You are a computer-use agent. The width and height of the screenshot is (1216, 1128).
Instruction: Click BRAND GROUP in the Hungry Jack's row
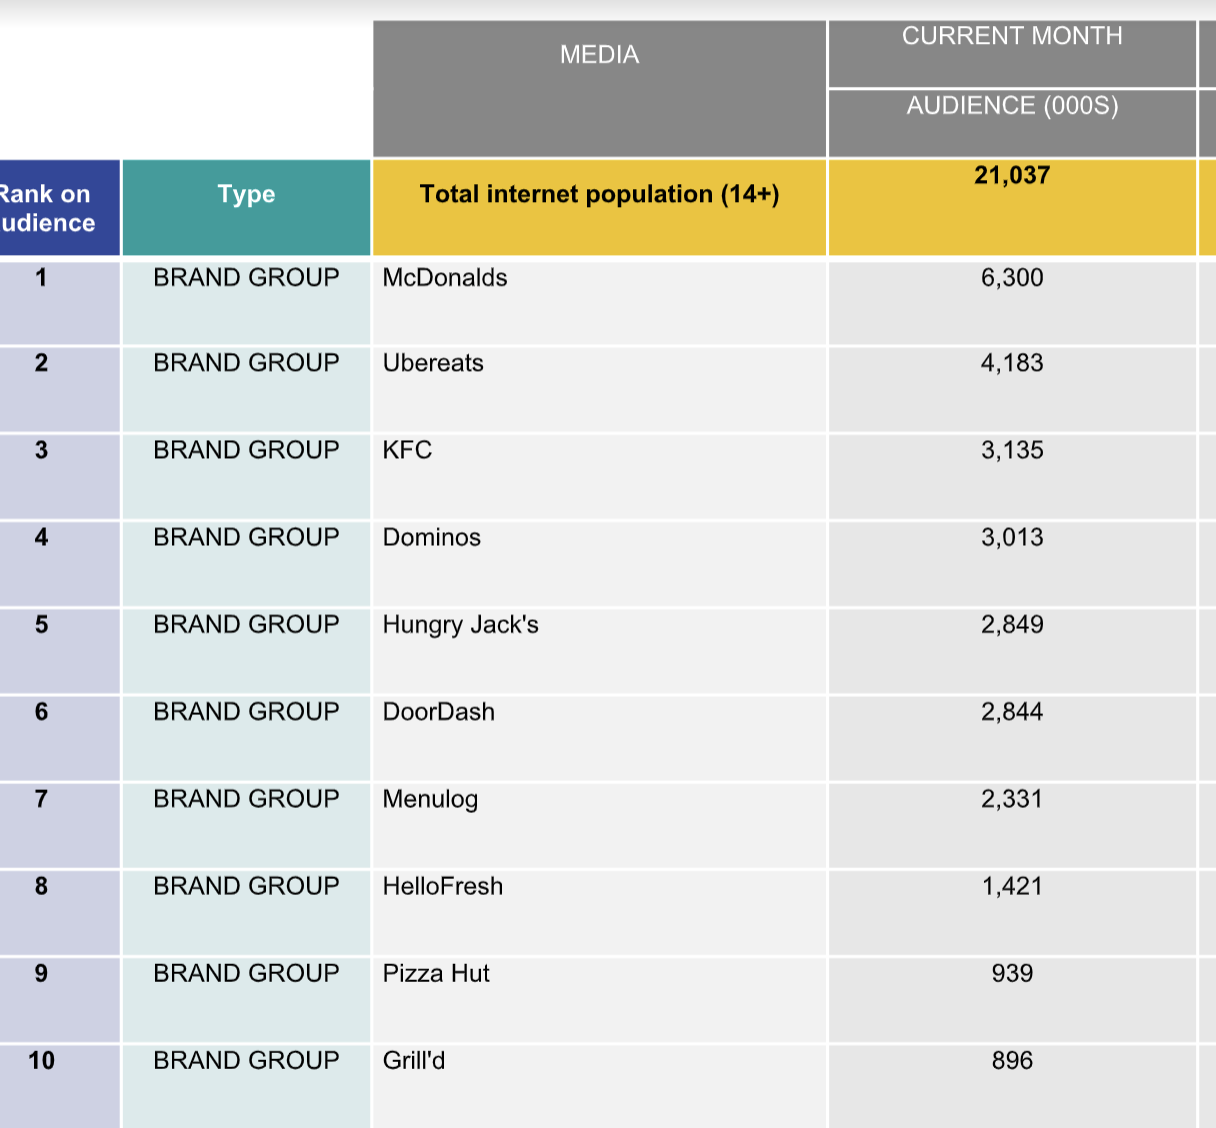coord(246,624)
